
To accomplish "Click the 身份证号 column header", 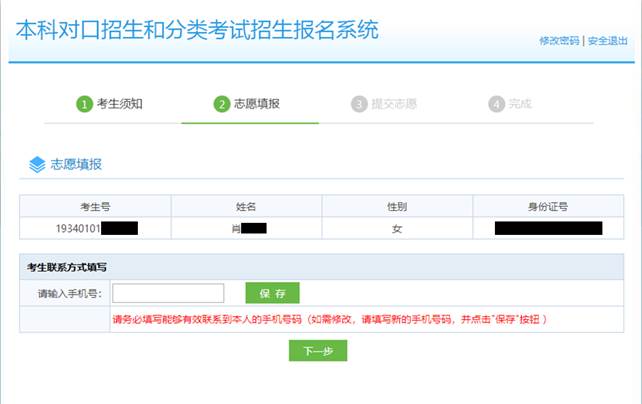I will pyautogui.click(x=548, y=206).
